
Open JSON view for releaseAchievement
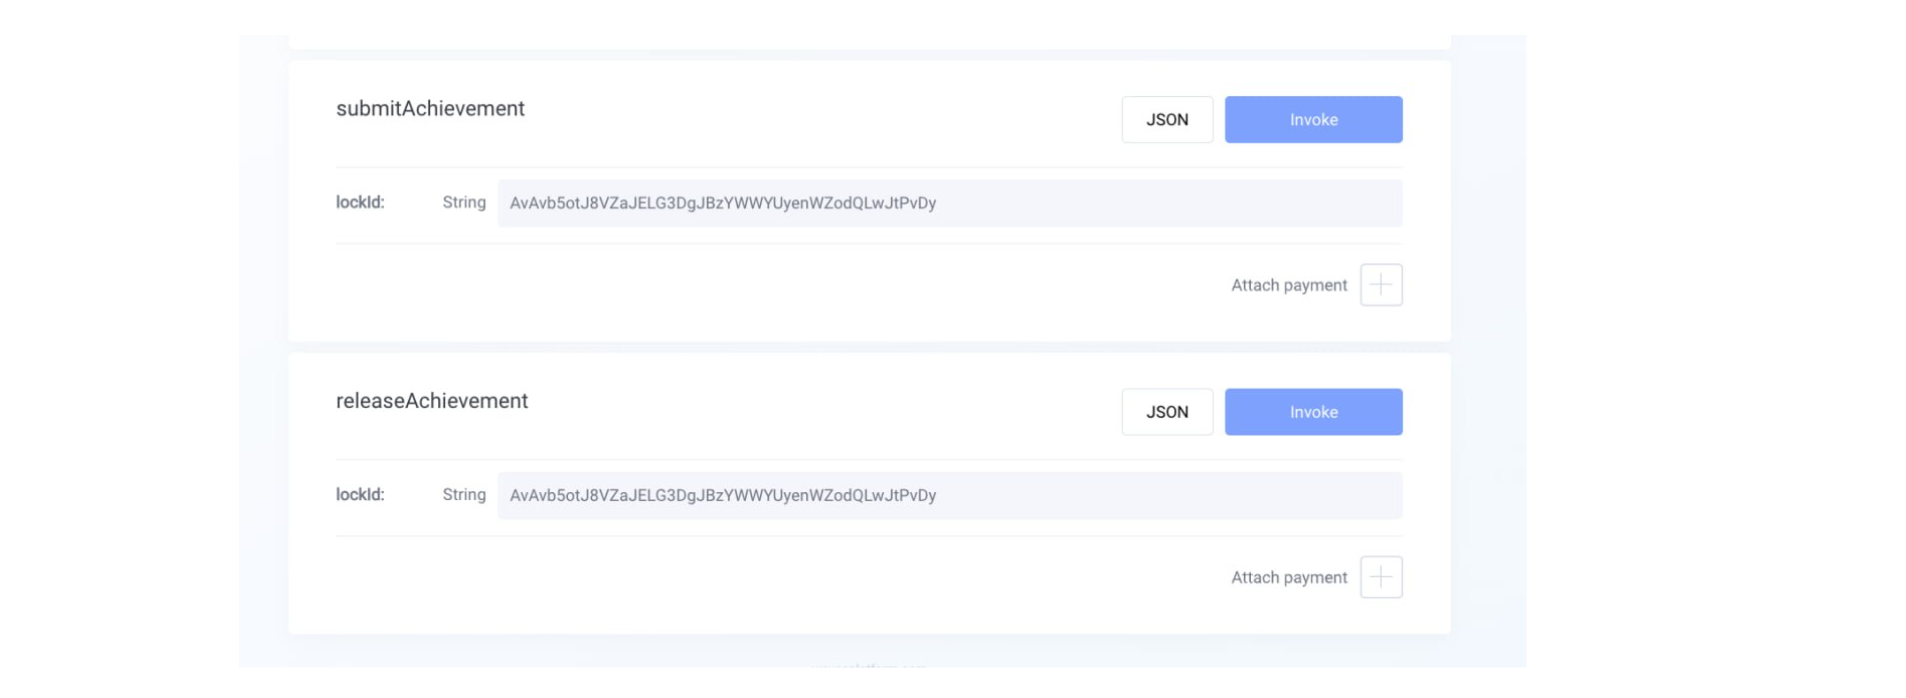tap(1167, 412)
